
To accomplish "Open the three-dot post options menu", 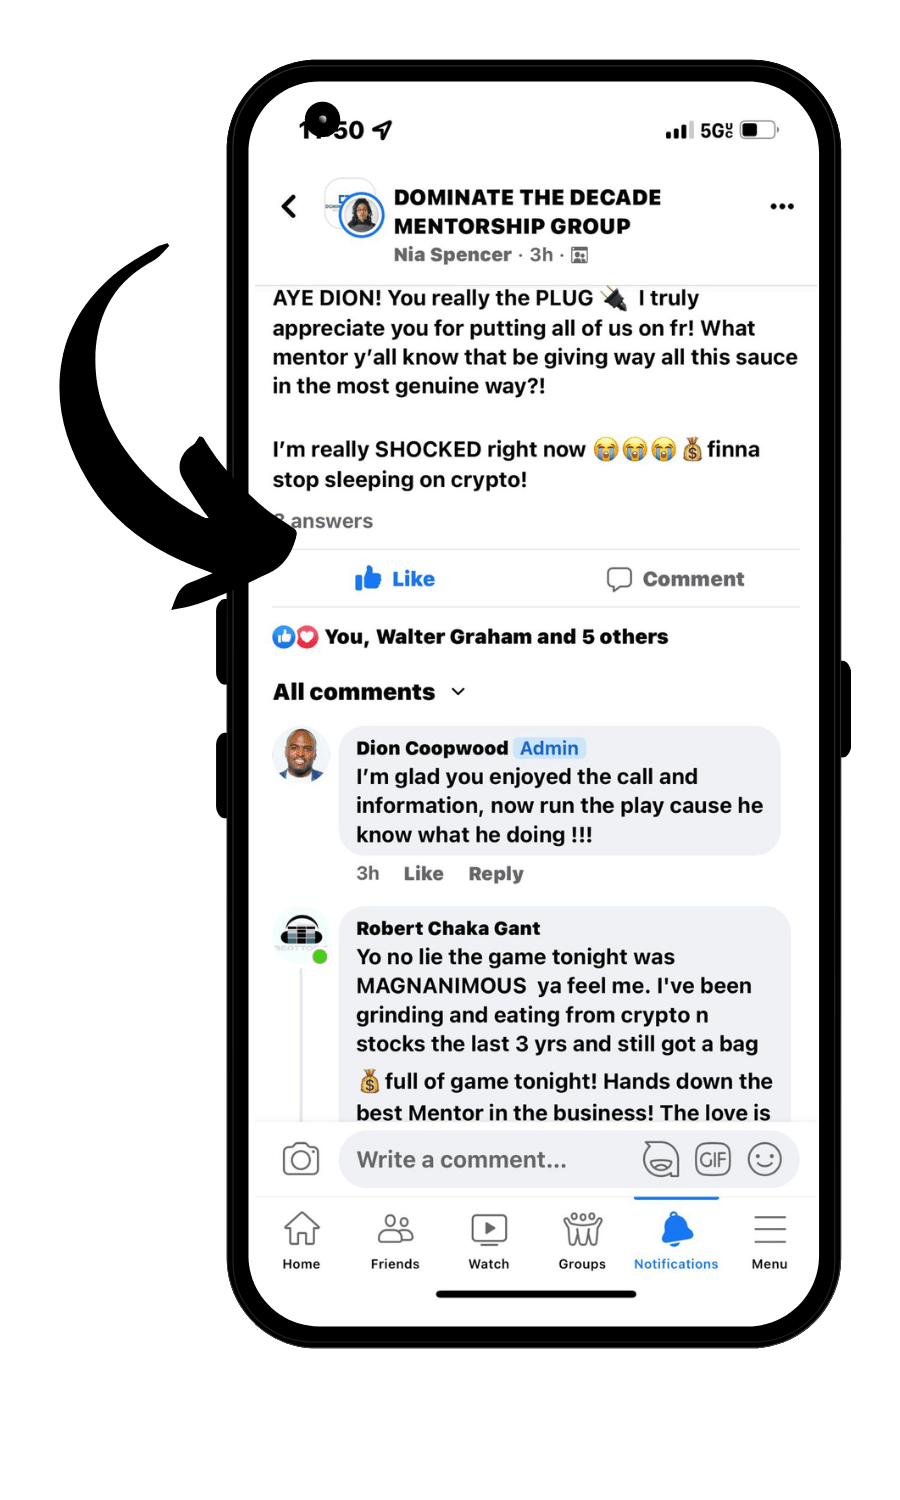I will [x=782, y=207].
